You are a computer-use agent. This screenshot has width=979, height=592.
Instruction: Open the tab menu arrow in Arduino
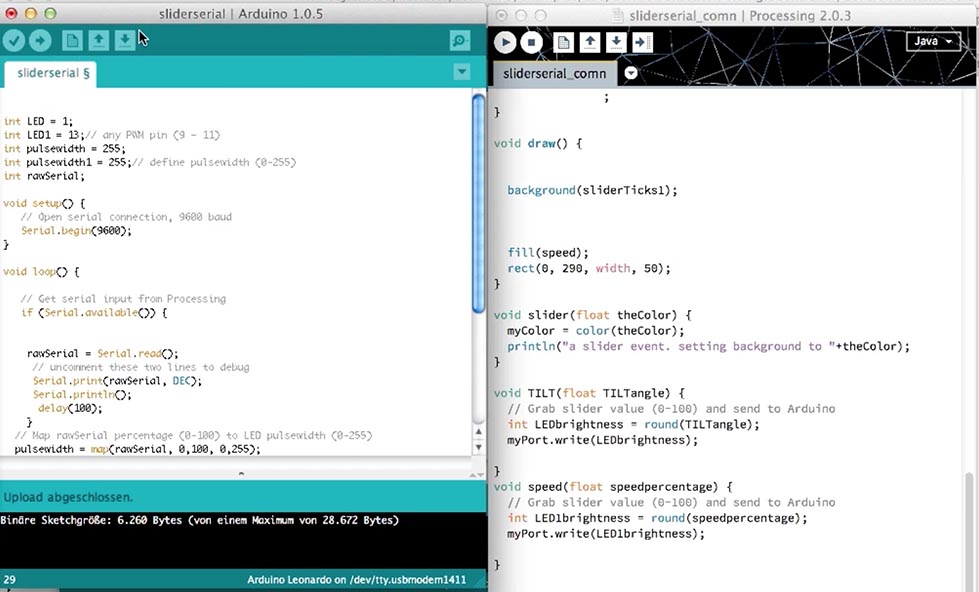pos(462,72)
